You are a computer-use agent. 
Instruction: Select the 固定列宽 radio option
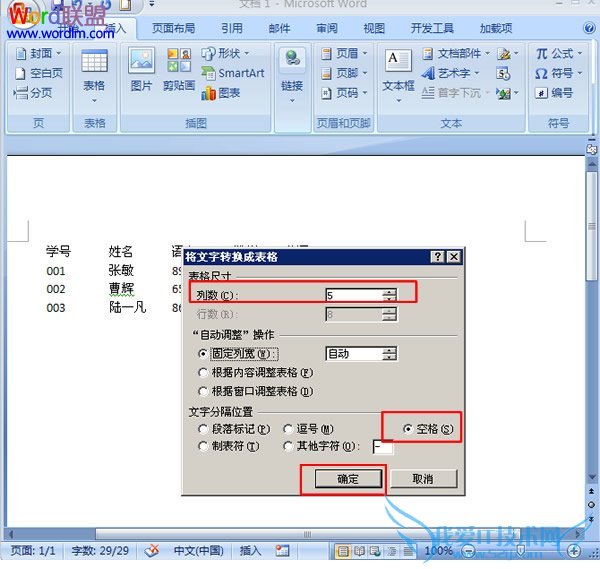click(238, 354)
